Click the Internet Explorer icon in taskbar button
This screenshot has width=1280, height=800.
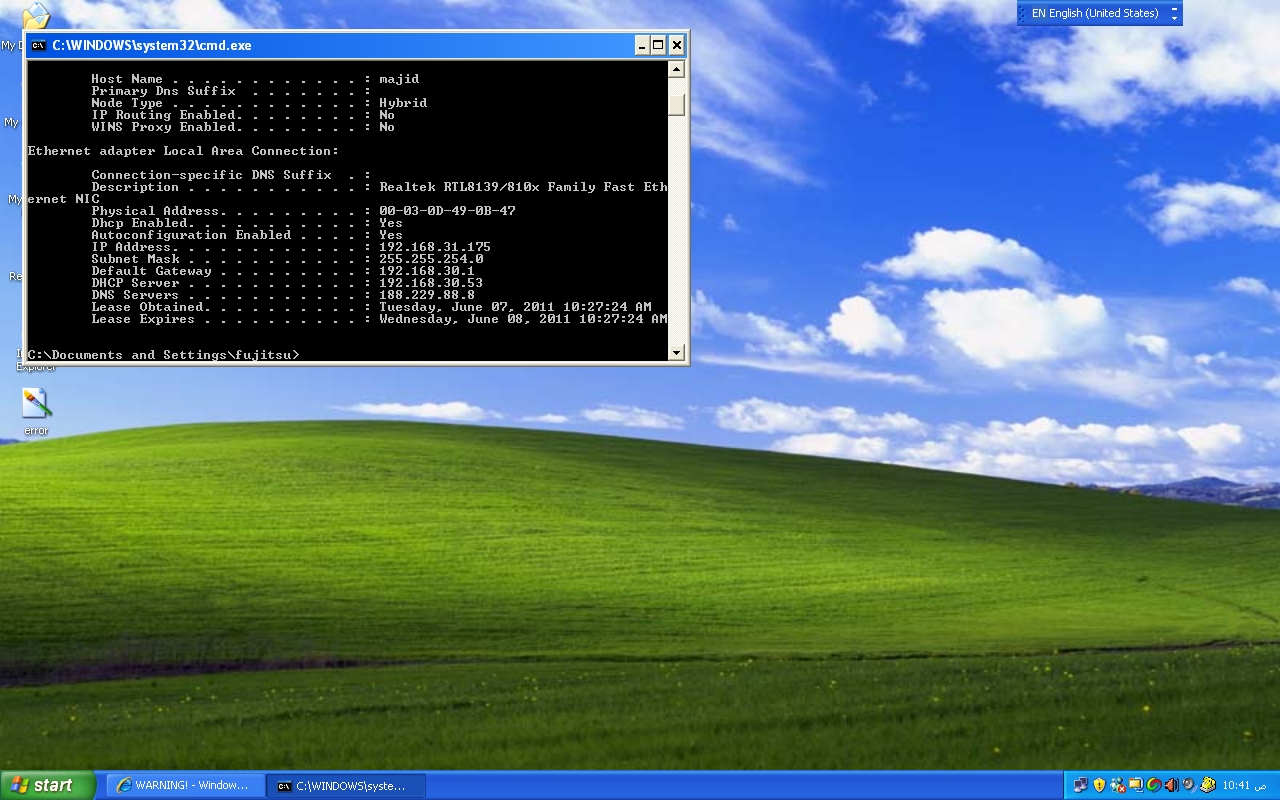(124, 785)
